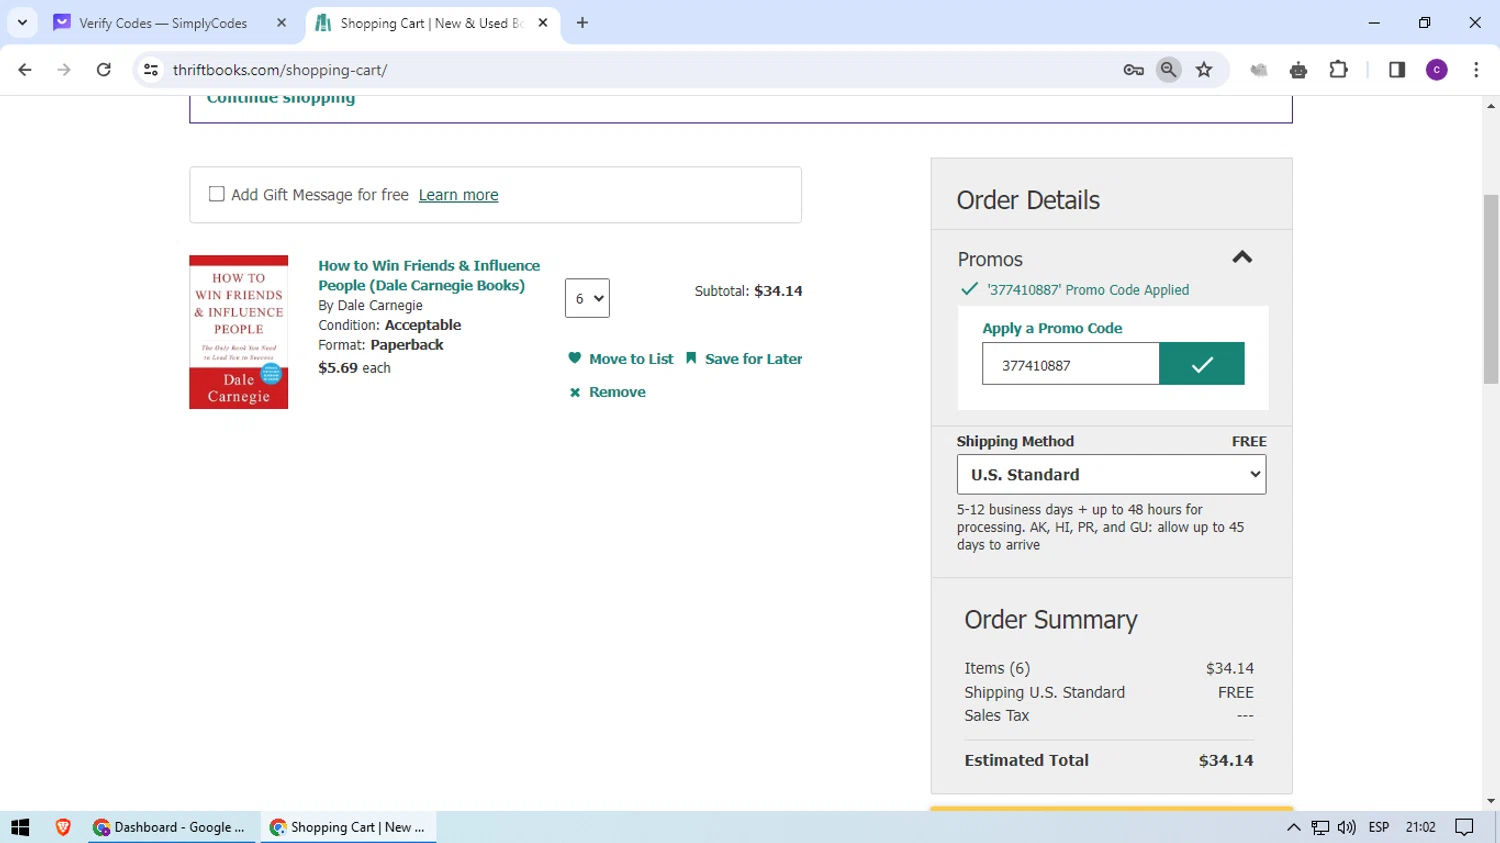
Task: Open the Shipping Method dropdown
Action: (1111, 475)
